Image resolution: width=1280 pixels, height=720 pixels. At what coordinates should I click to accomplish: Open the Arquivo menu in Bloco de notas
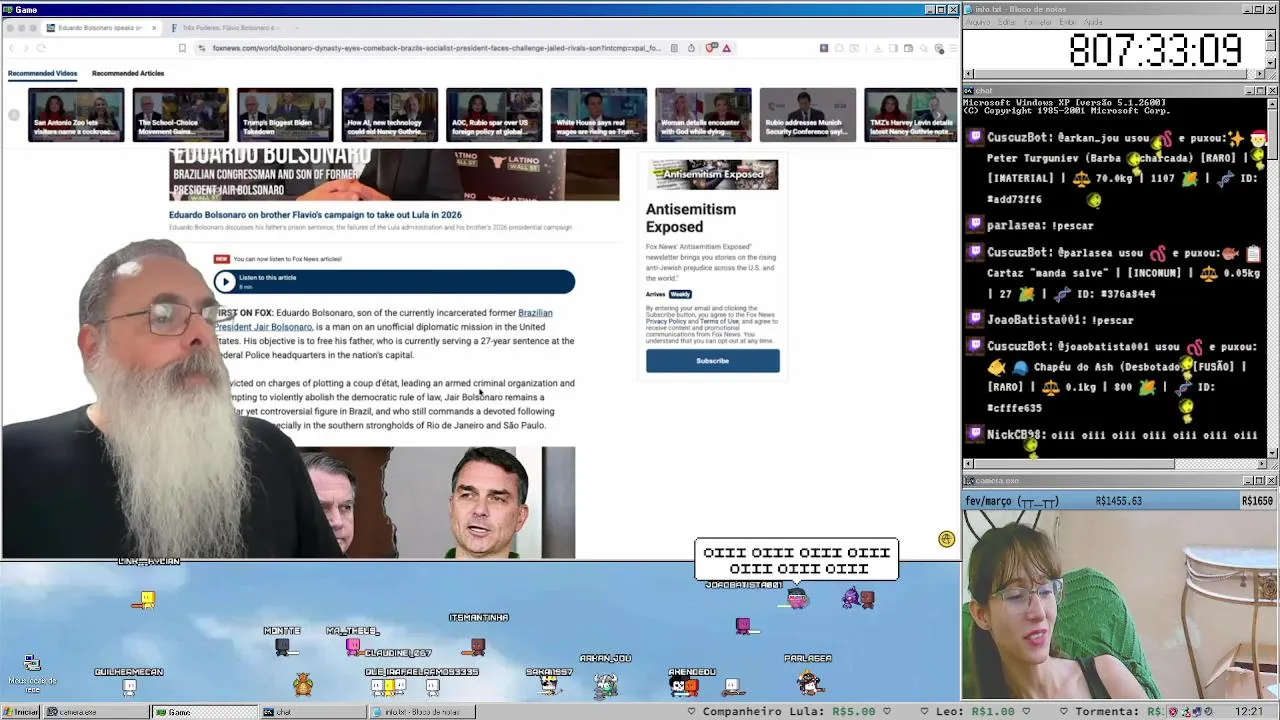pos(977,22)
